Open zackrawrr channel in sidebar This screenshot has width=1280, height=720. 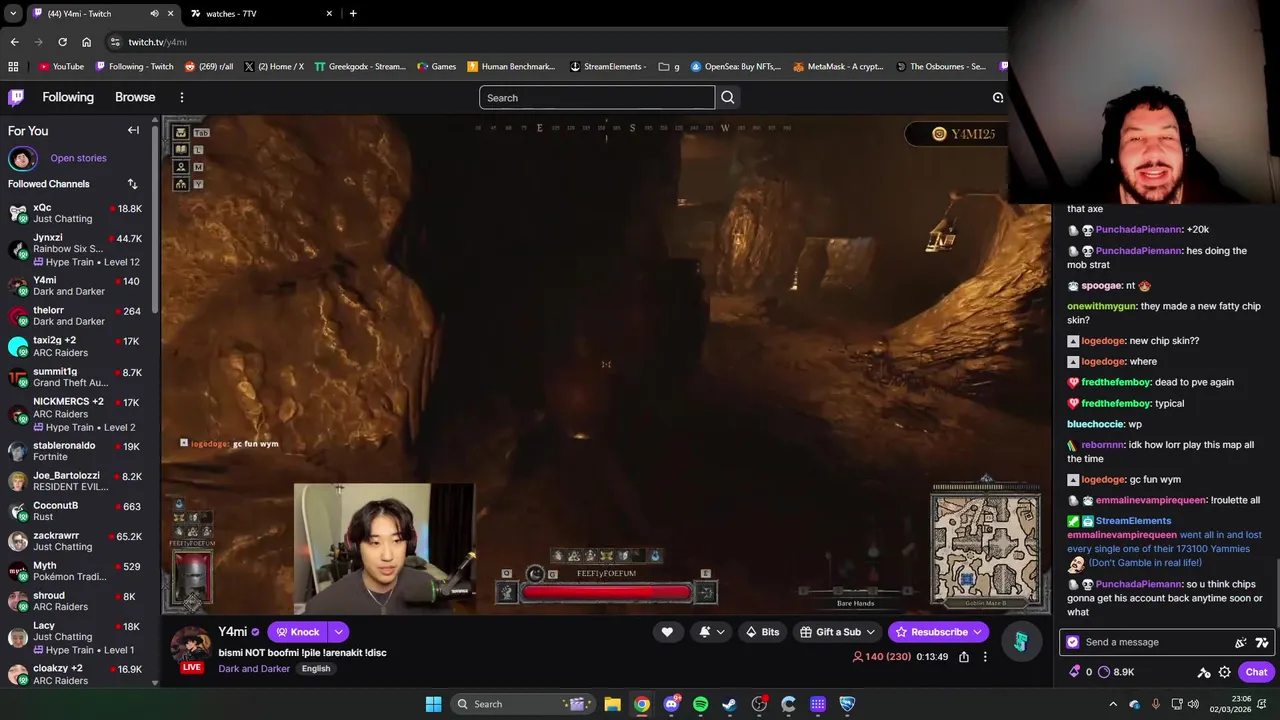75,541
